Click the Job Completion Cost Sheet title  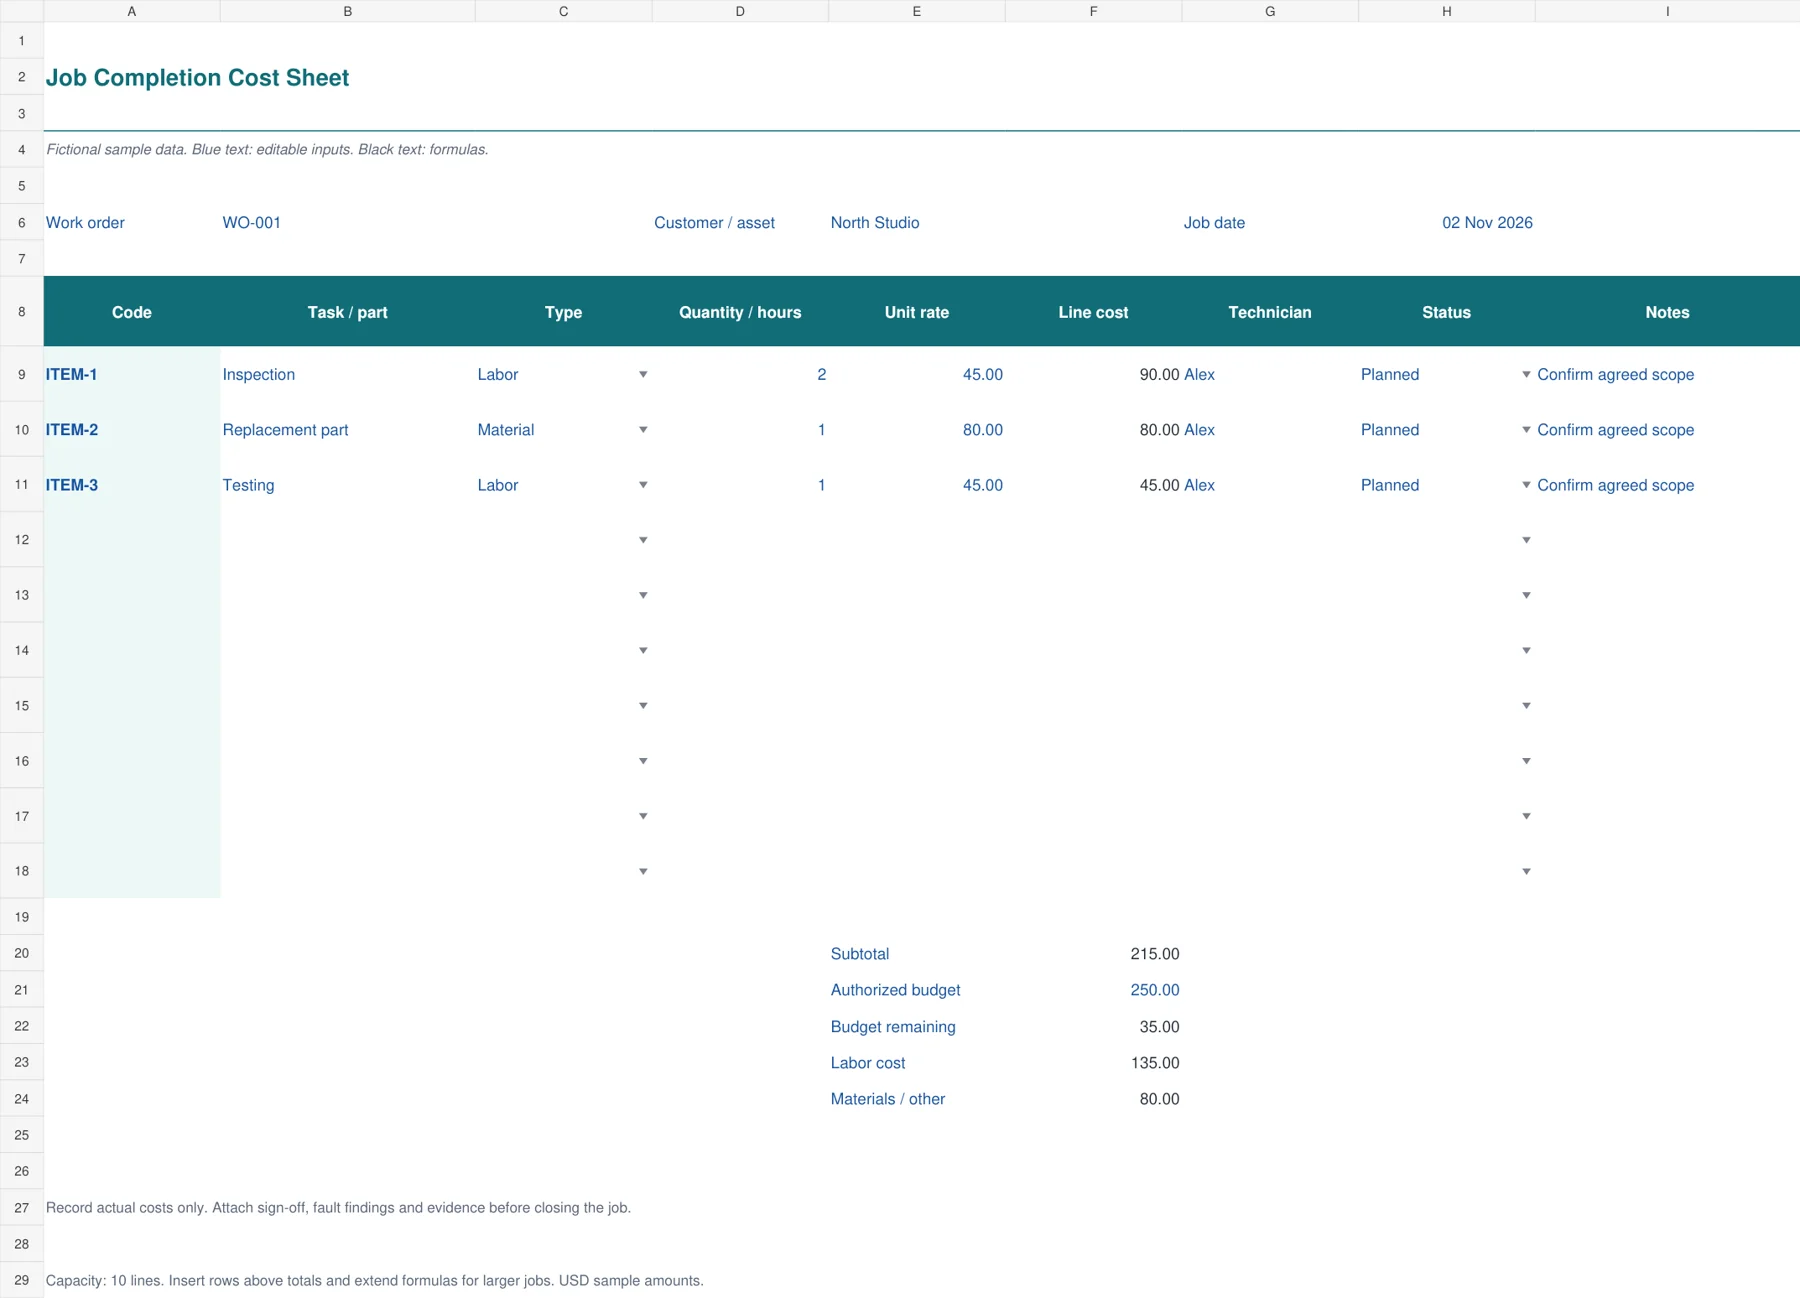coord(197,78)
